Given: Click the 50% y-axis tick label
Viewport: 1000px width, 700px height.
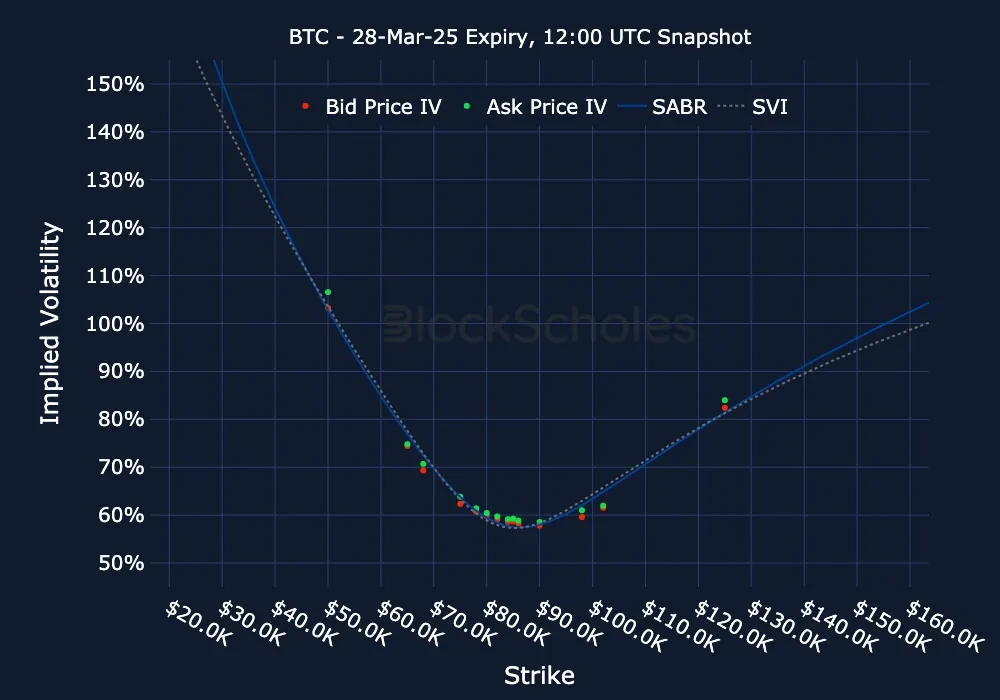Looking at the screenshot, I should click(x=122, y=563).
